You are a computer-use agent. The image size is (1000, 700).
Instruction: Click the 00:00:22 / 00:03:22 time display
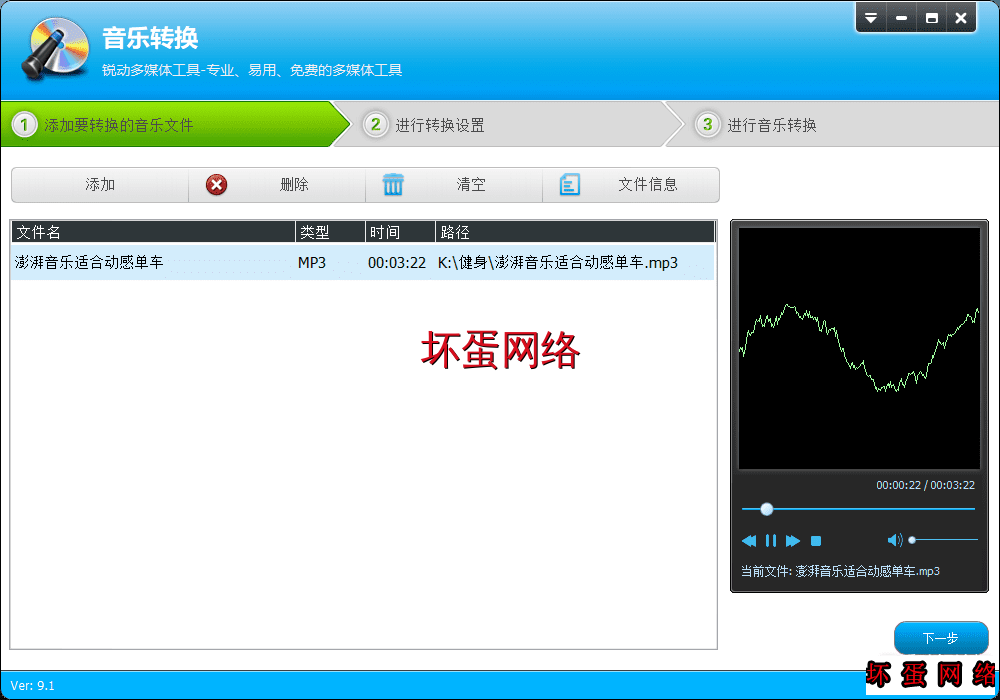pos(925,485)
